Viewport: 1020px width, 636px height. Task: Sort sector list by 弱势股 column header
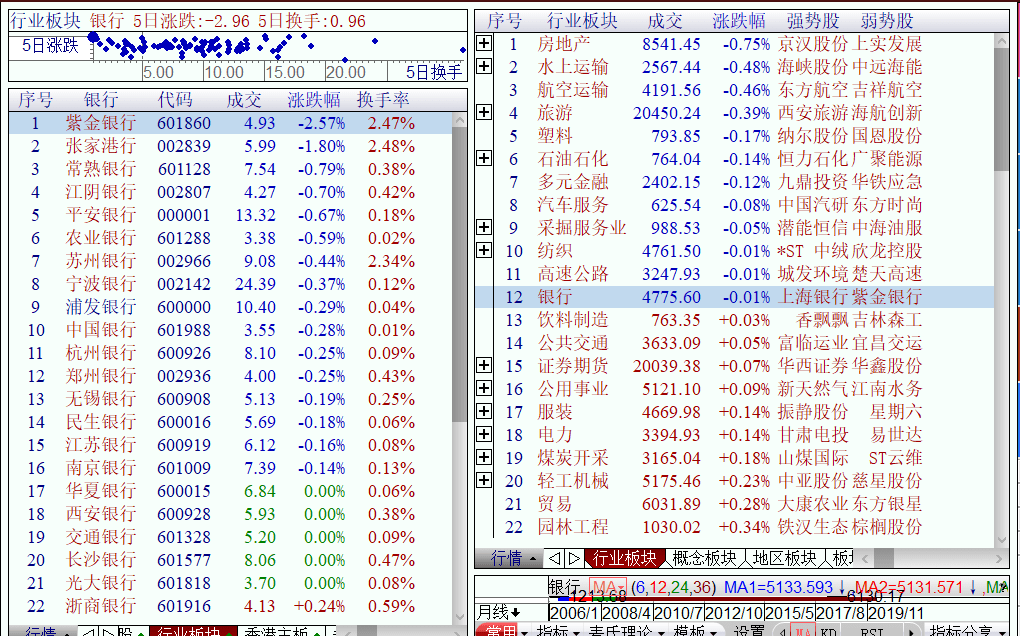pyautogui.click(x=887, y=21)
